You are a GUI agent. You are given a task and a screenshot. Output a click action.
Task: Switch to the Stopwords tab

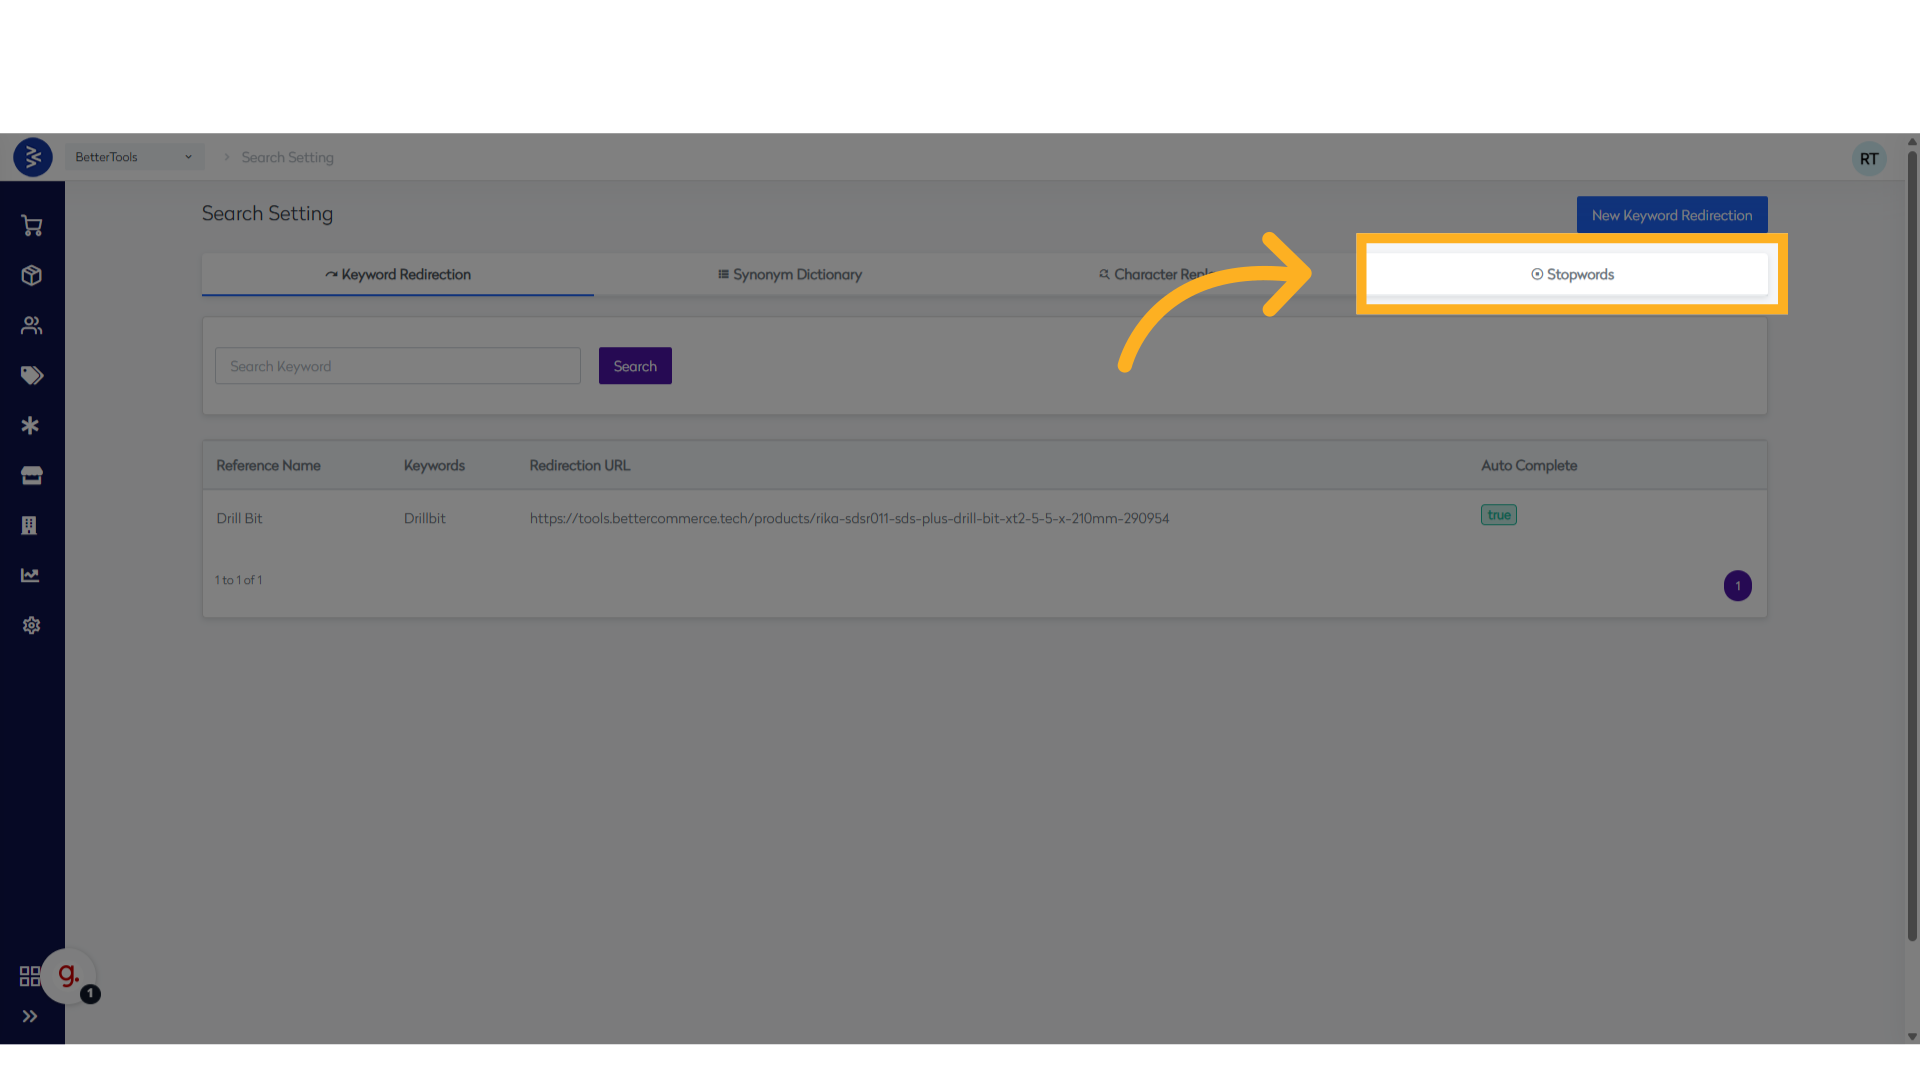tap(1572, 274)
